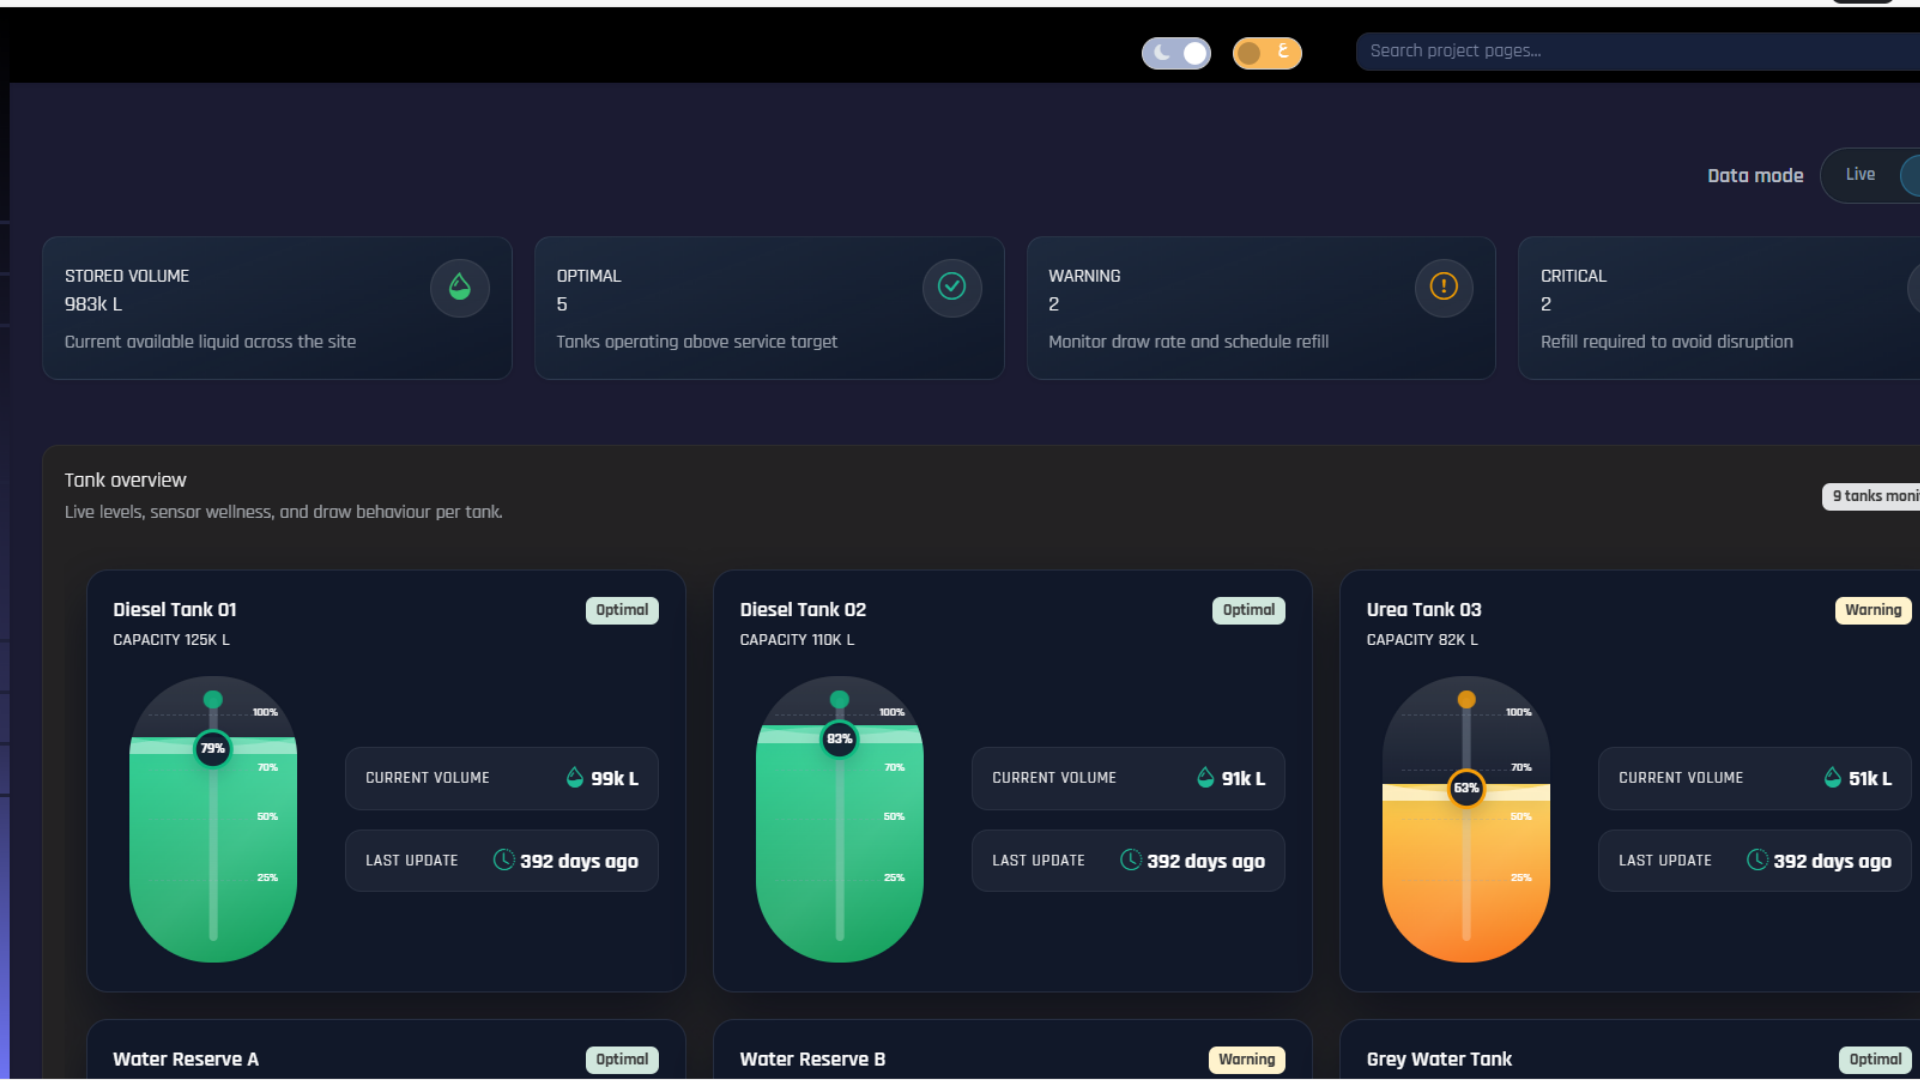
Task: Click the Optimal badge on Diesel Tank 01
Action: 621,610
